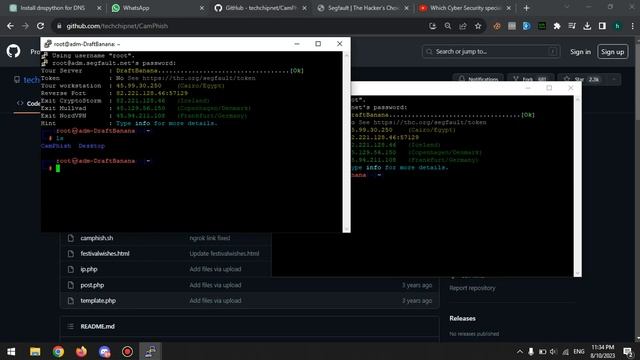Open the camphish.sh file

(97, 238)
